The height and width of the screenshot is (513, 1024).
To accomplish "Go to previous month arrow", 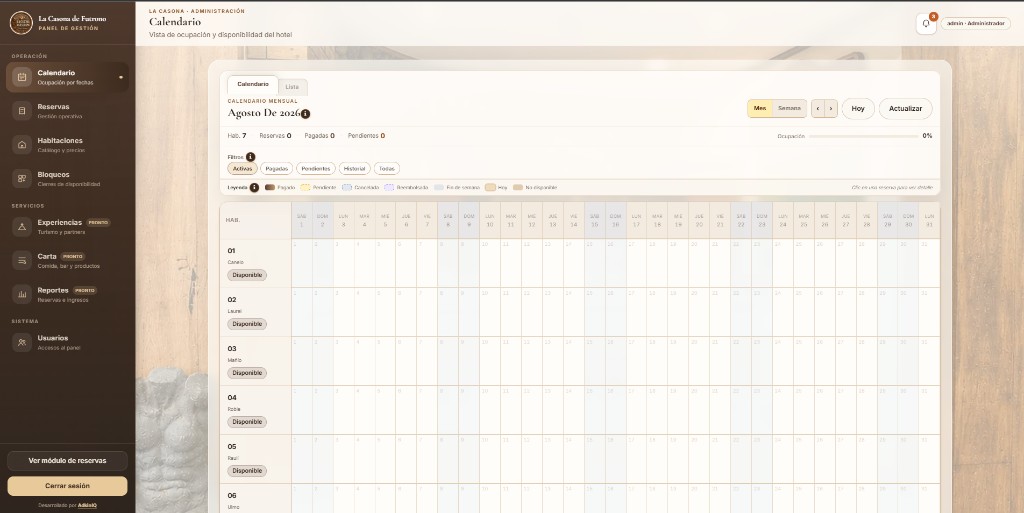I will tap(818, 108).
